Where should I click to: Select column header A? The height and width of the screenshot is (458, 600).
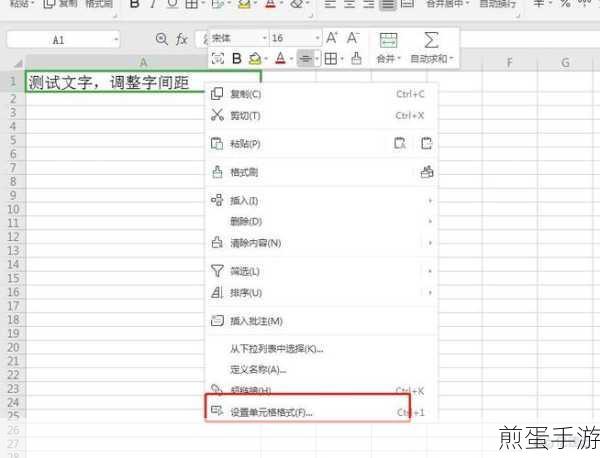[x=143, y=62]
